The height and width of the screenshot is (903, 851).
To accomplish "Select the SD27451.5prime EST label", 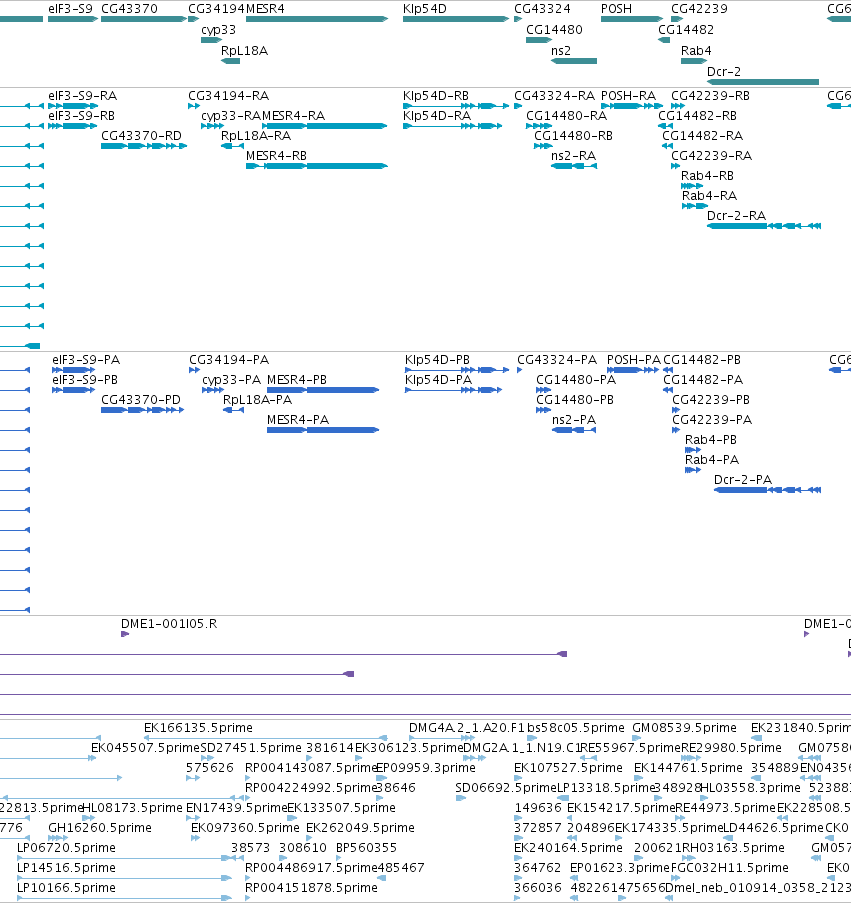I will pos(250,748).
